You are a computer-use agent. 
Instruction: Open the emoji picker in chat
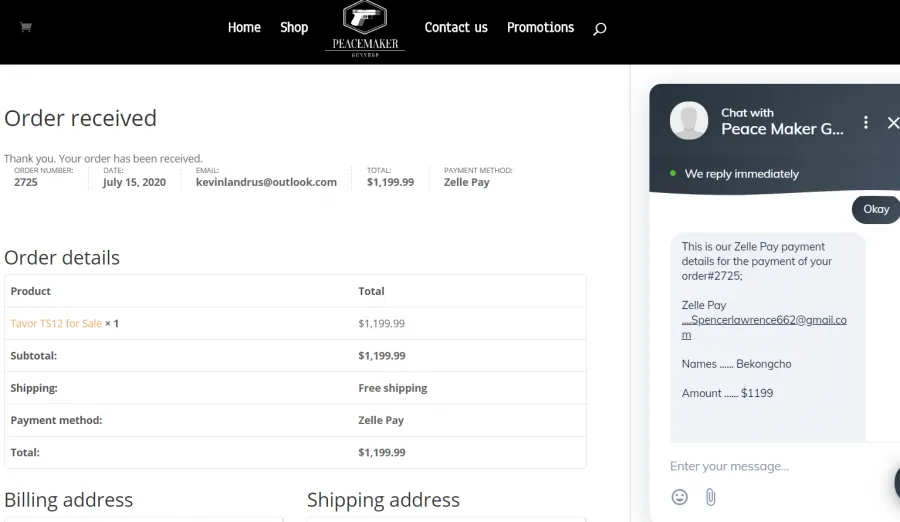(x=680, y=497)
